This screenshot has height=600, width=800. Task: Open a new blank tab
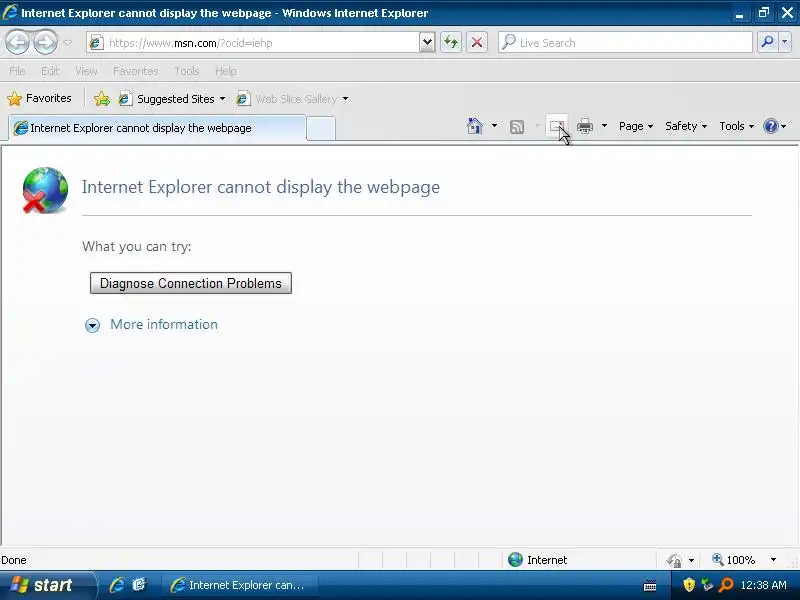[x=321, y=129]
